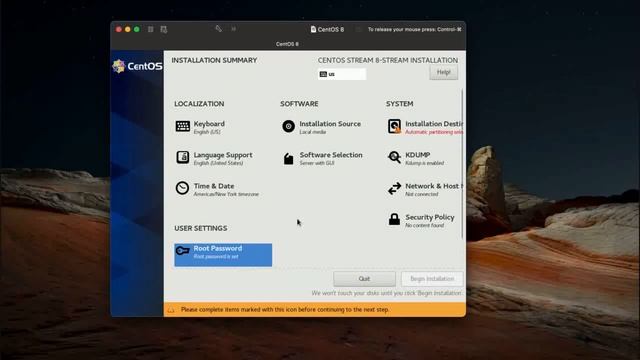
Task: Click 'Root password is set' text
Action: pyautogui.click(x=216, y=257)
